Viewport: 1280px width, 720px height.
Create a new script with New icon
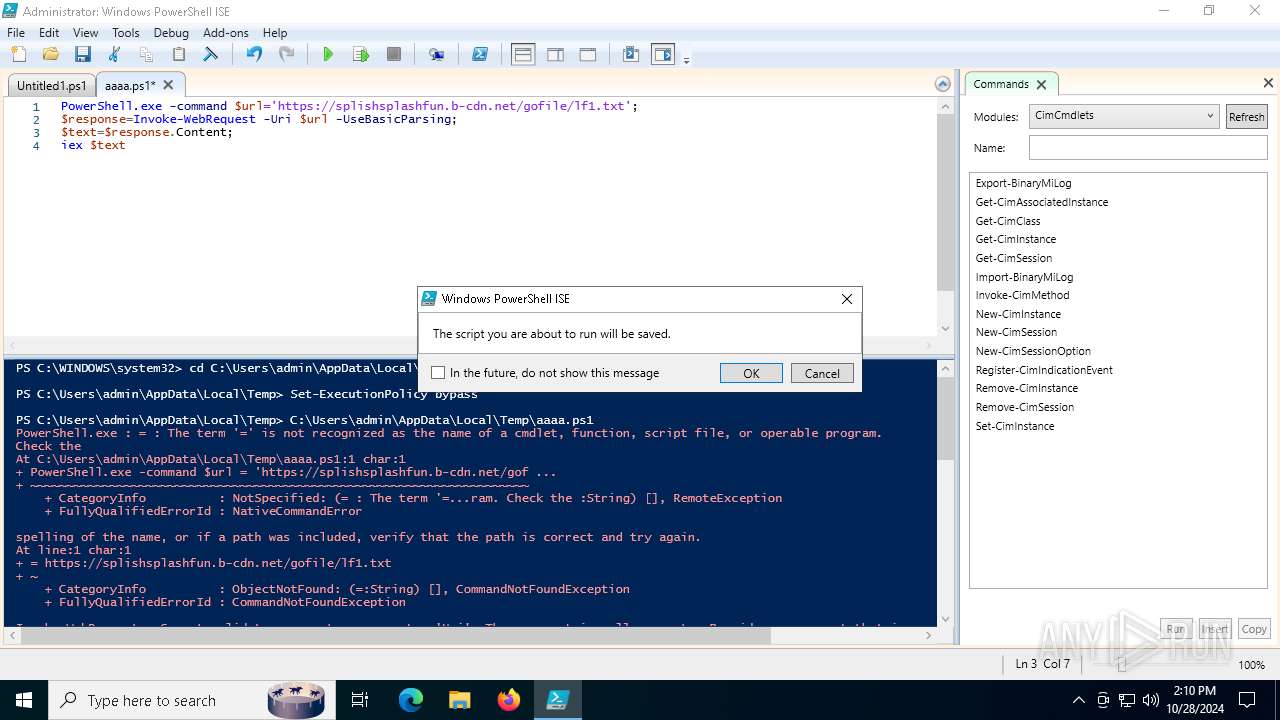coord(19,55)
